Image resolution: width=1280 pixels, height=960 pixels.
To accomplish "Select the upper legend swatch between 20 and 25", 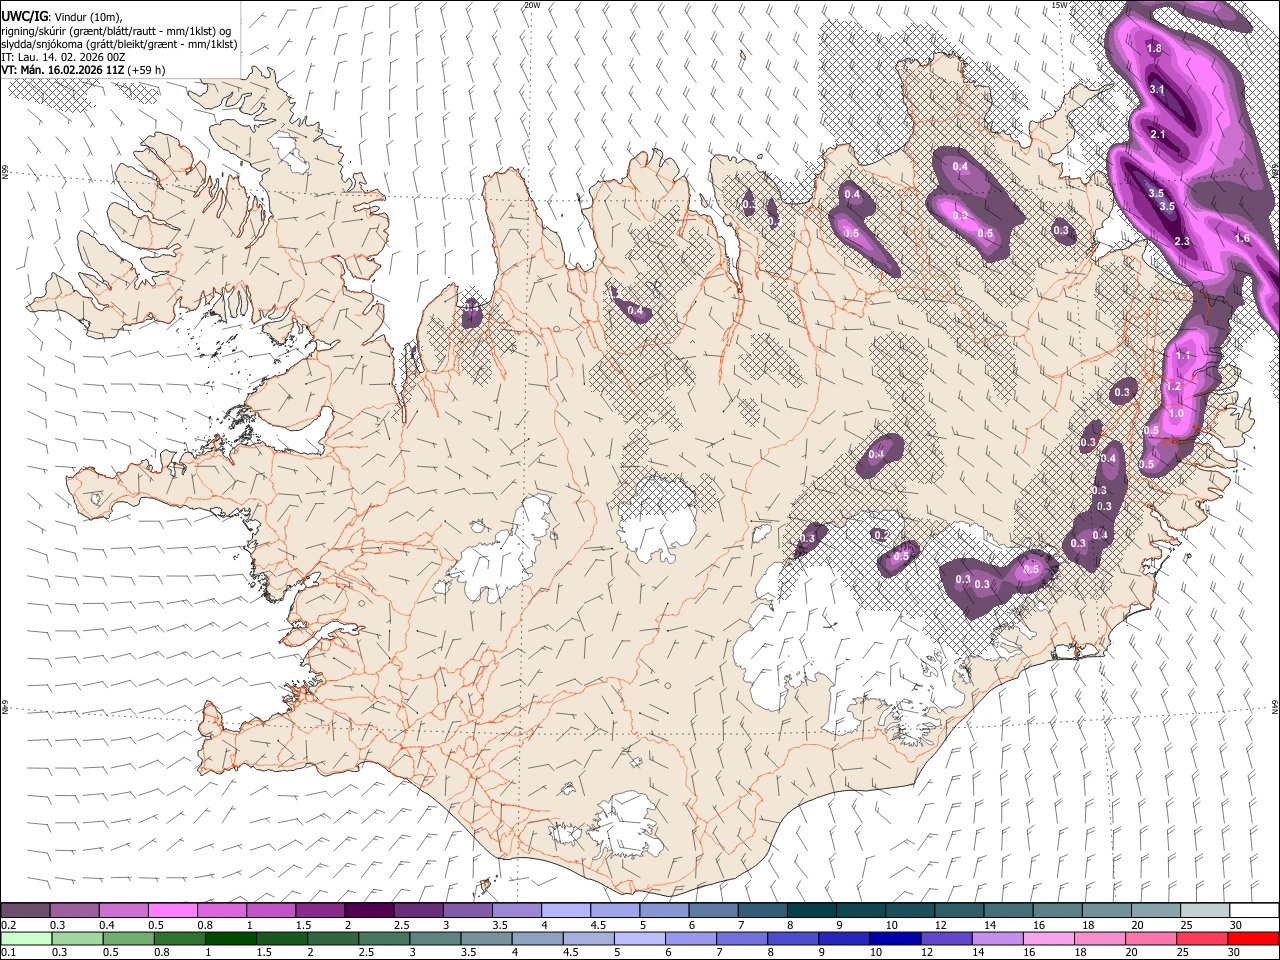I will point(1157,910).
